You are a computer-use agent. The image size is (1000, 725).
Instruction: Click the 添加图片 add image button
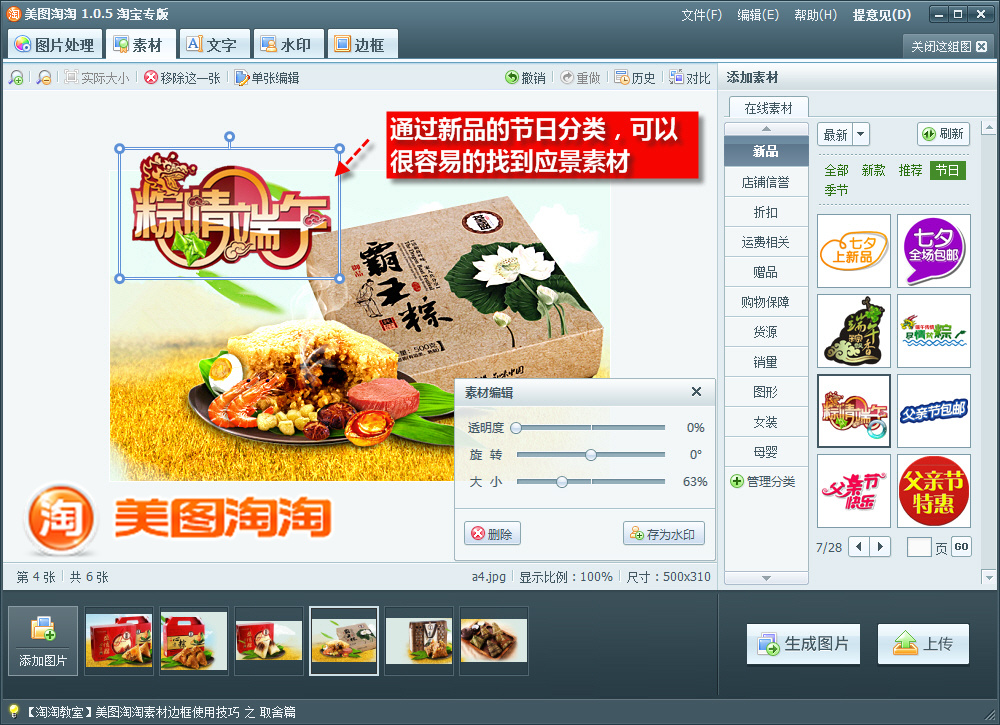43,640
